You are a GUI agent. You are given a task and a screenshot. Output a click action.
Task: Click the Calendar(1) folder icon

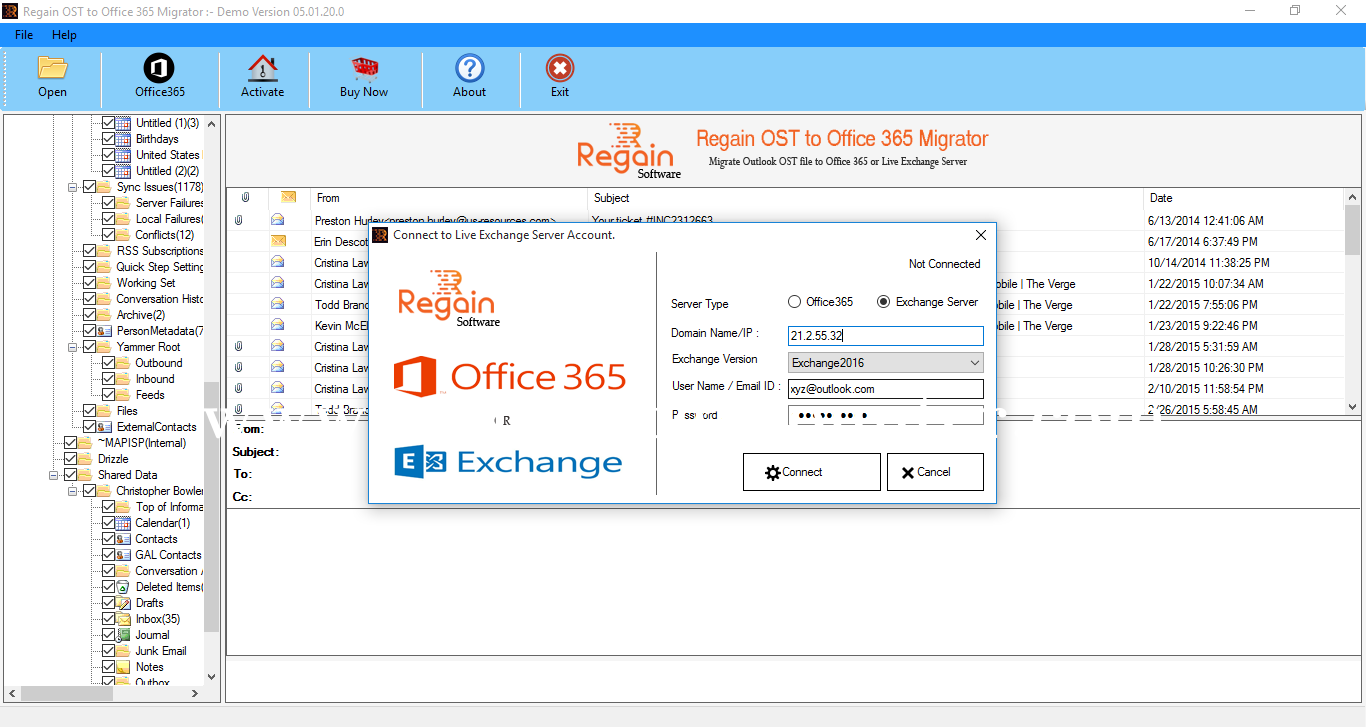(x=124, y=523)
